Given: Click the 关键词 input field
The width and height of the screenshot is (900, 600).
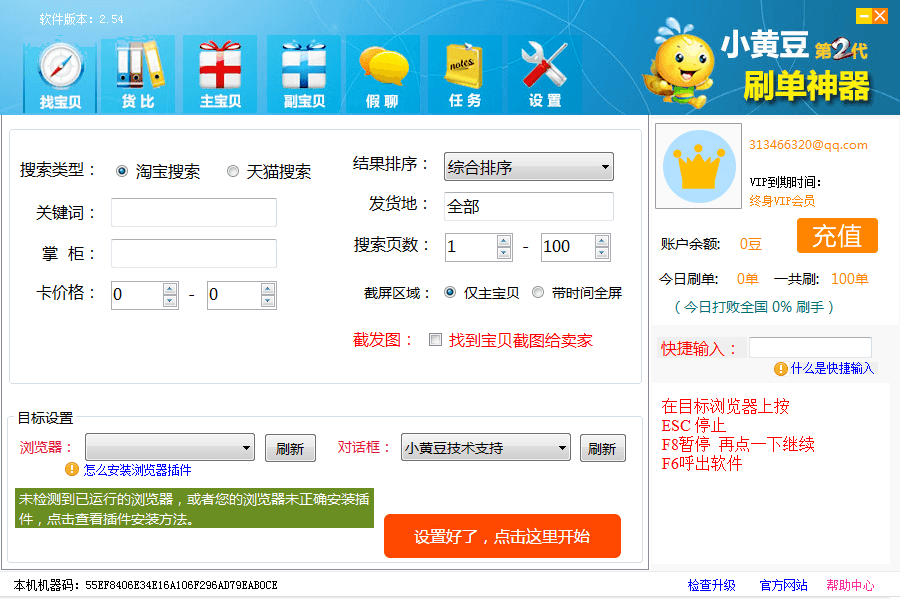Looking at the screenshot, I should tap(194, 212).
